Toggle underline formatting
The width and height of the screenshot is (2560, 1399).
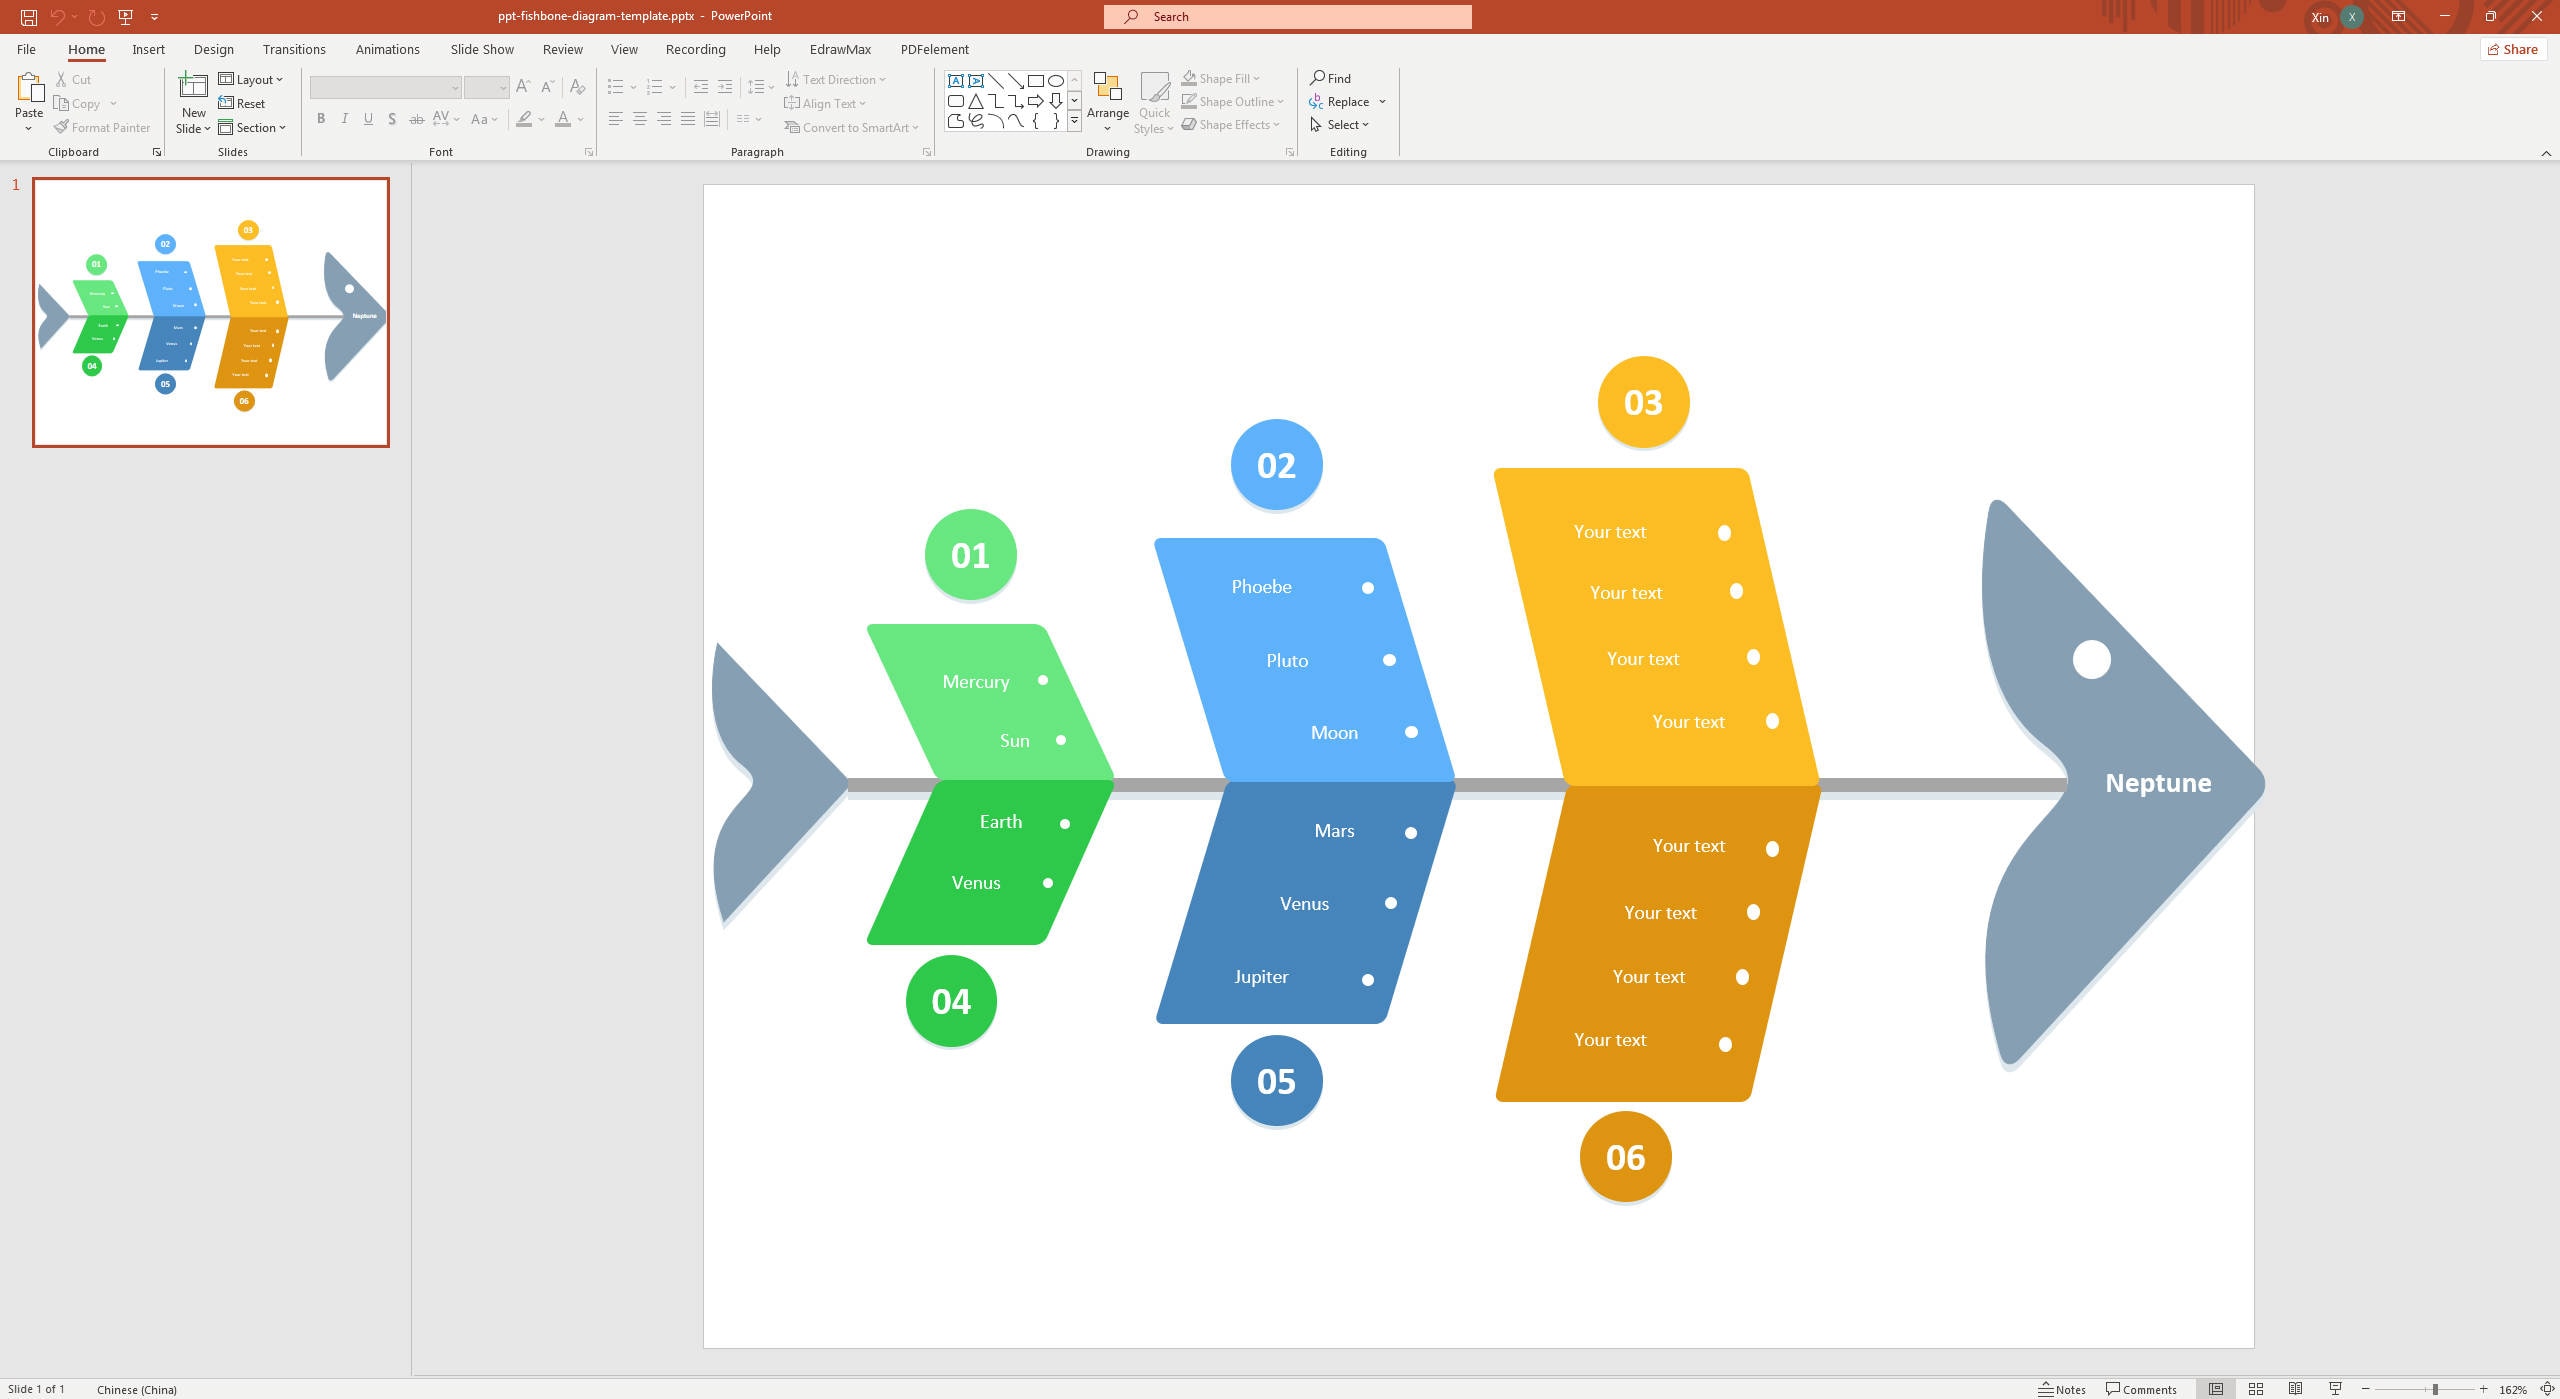click(x=368, y=119)
